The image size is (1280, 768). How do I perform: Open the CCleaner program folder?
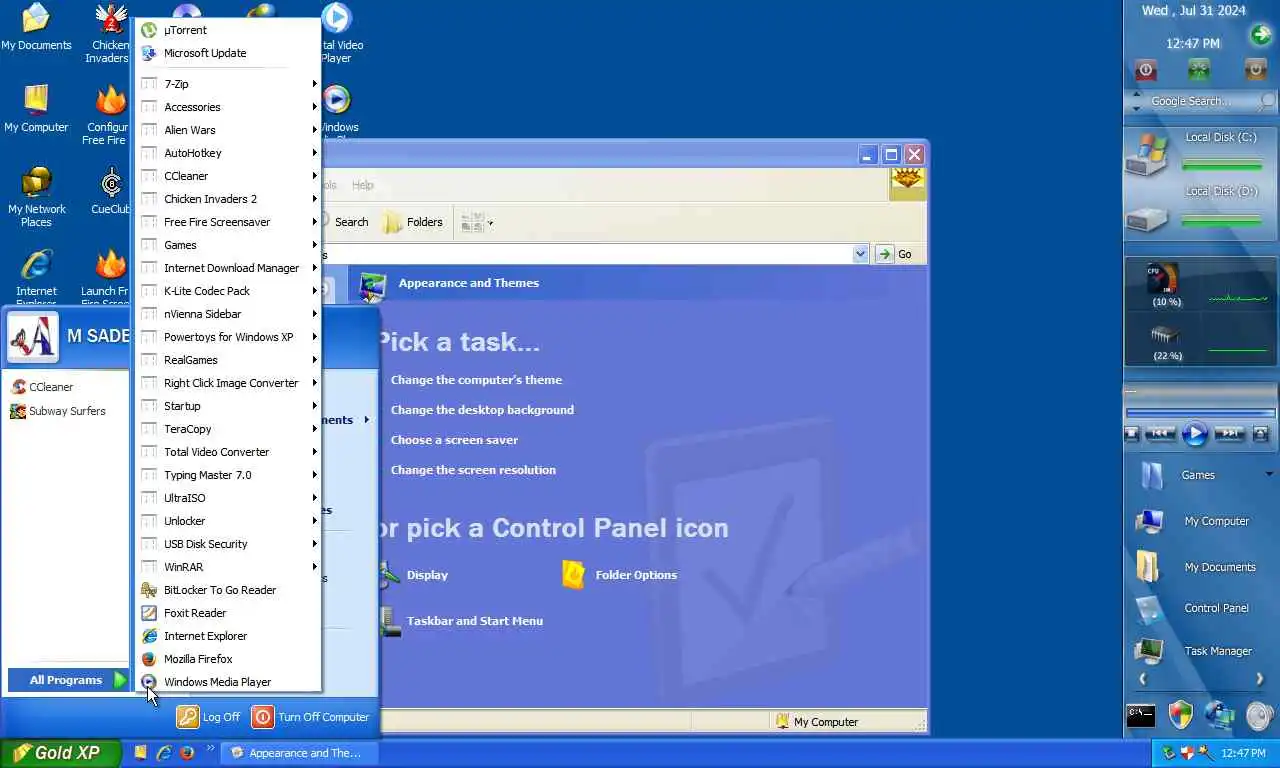[x=228, y=176]
